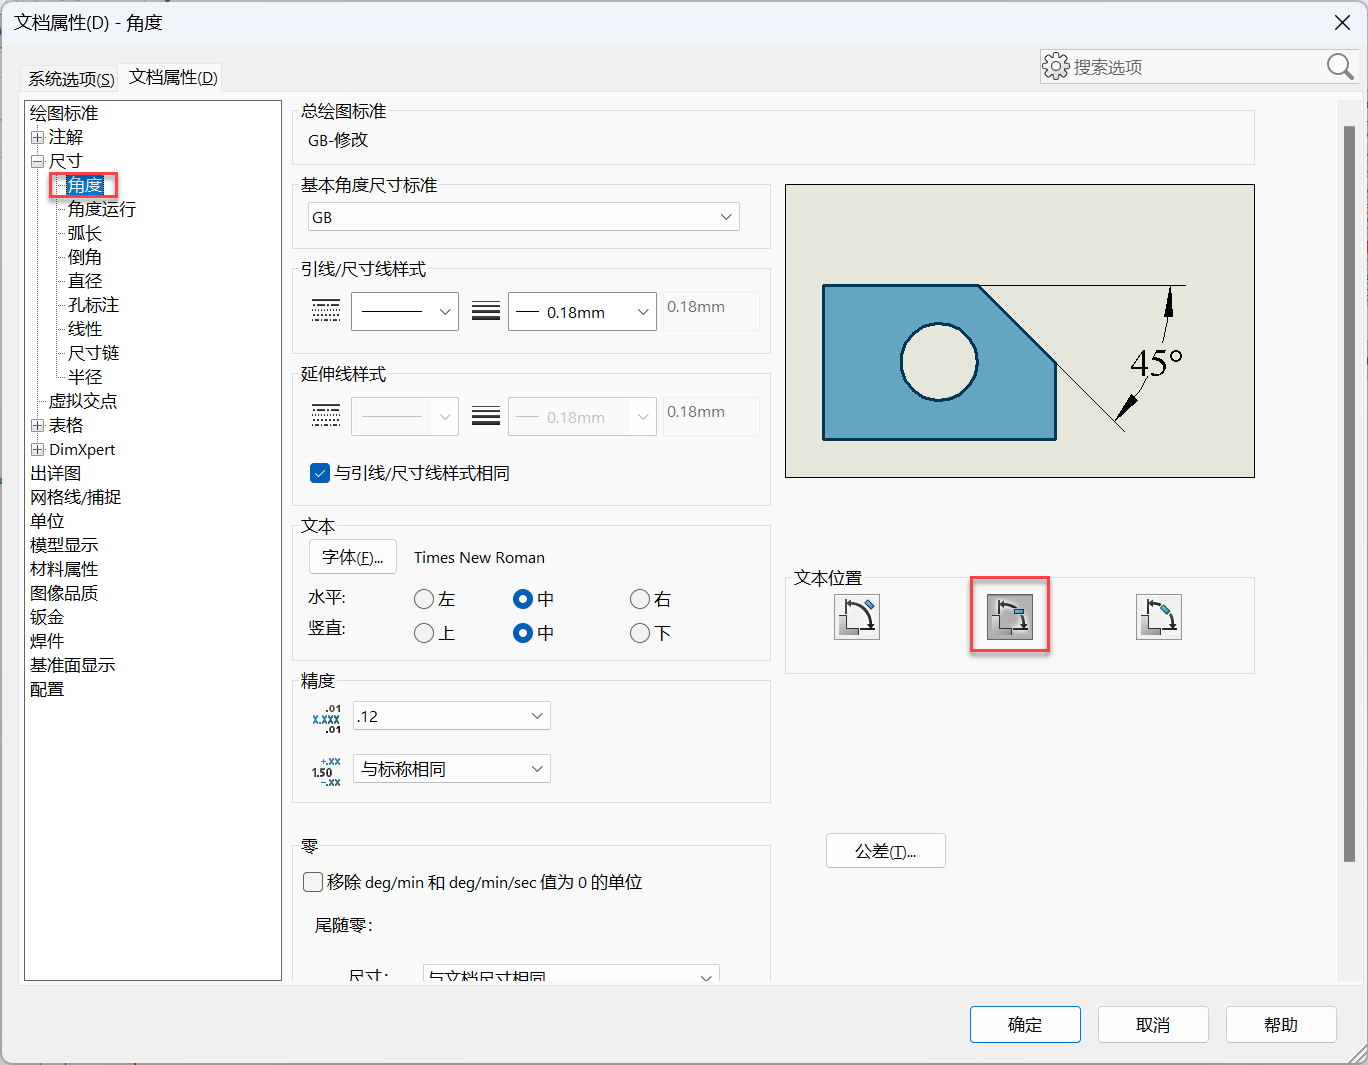
Task: Switch to 系统选项 tab
Action: coord(70,79)
